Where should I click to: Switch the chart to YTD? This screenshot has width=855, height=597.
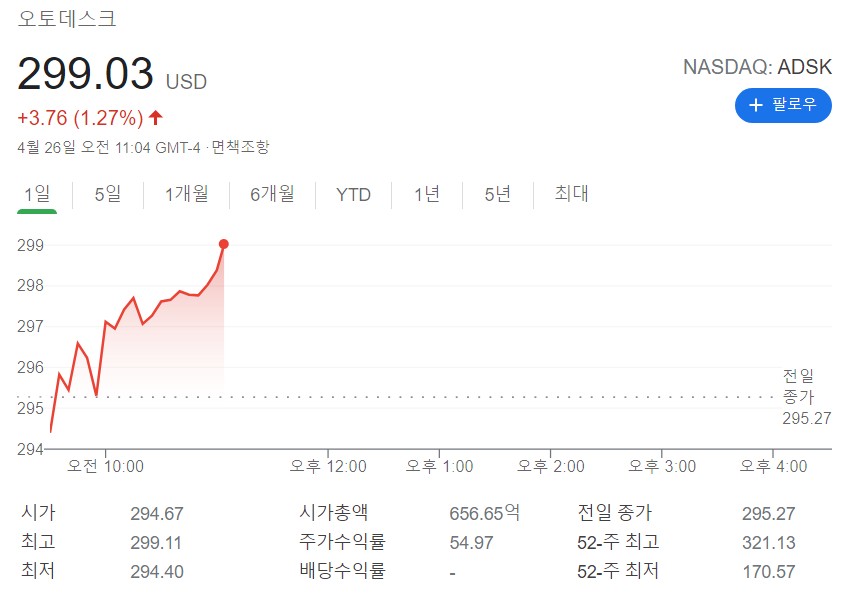point(353,194)
